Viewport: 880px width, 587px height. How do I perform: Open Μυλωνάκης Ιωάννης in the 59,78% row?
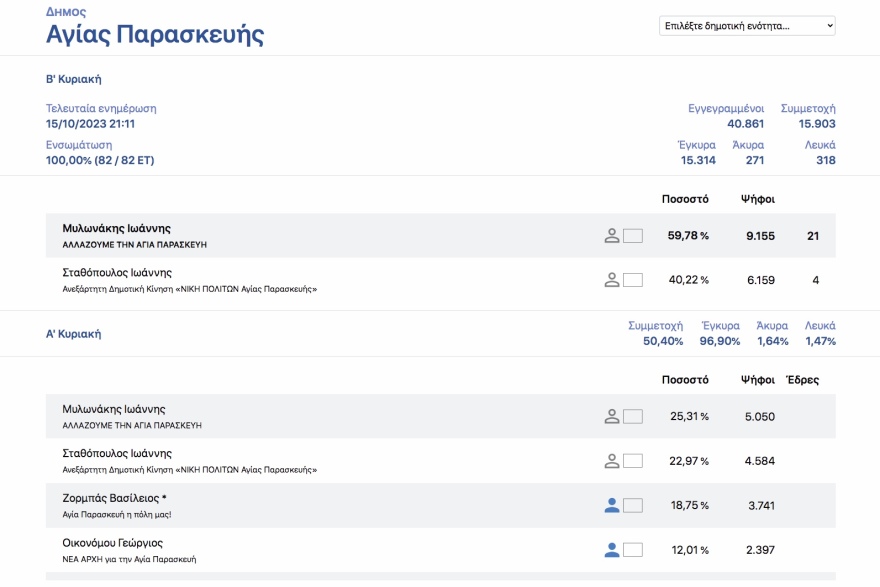(116, 228)
